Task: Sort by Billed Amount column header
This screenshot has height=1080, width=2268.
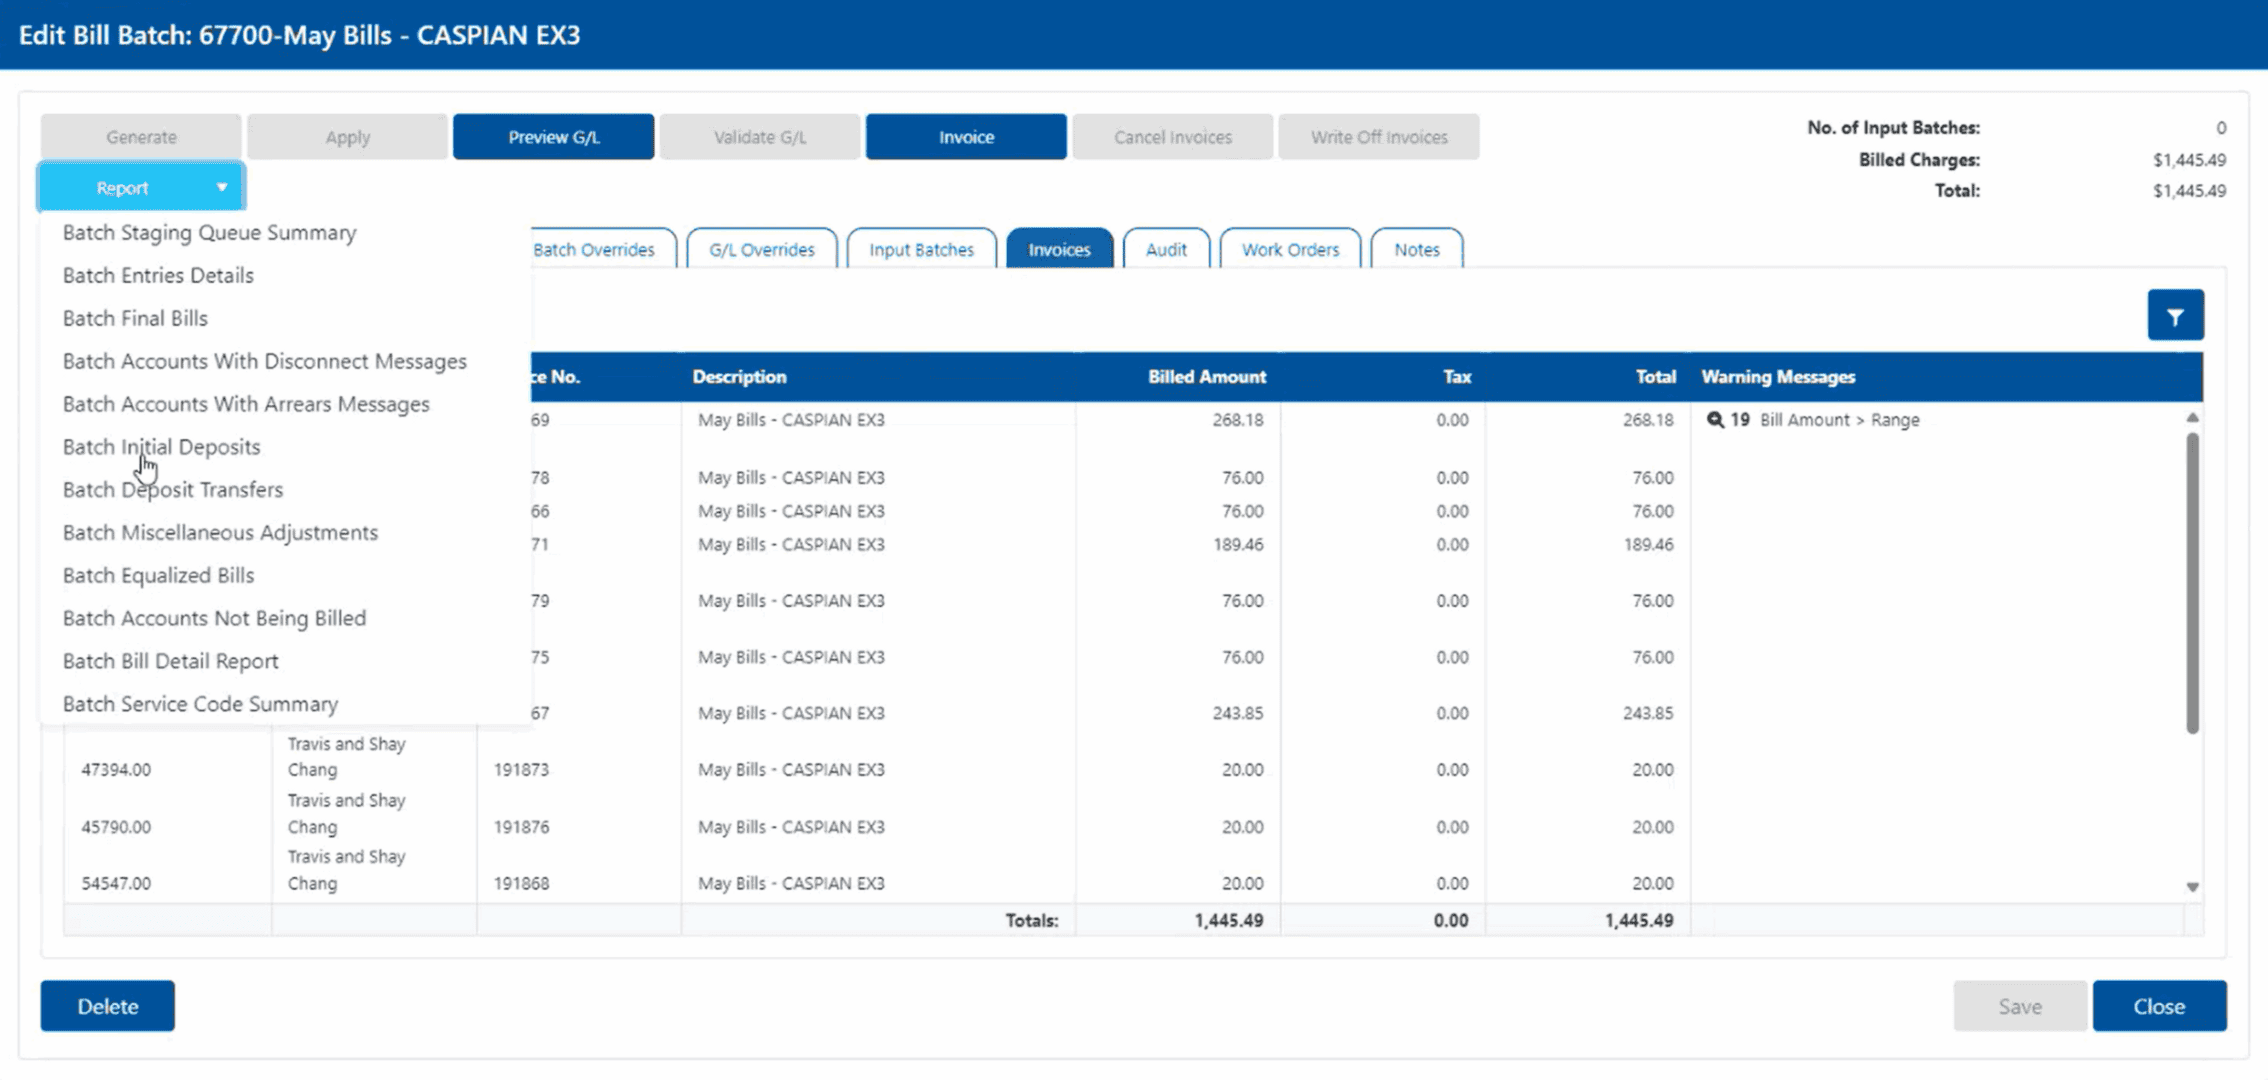Action: click(1206, 377)
